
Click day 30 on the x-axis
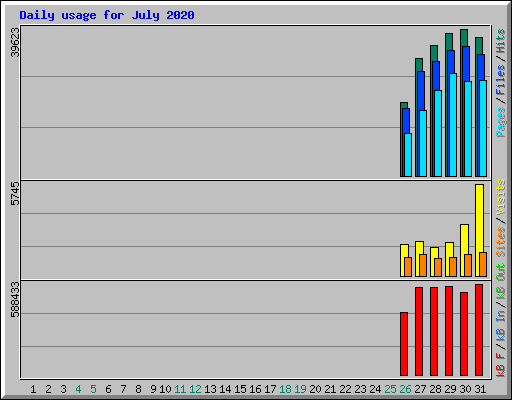(x=465, y=389)
